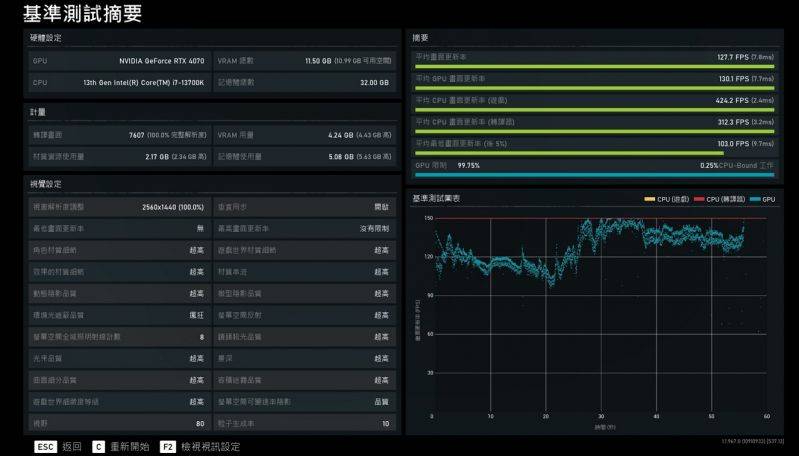This screenshot has width=799, height=456.
Task: Click the vertical sync row showing 開啟
Action: (x=304, y=206)
